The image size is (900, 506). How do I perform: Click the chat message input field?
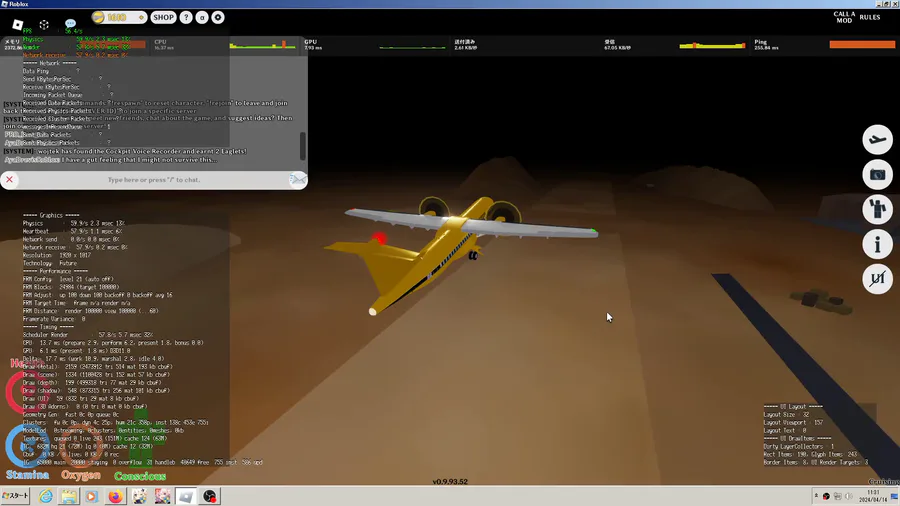coord(154,180)
